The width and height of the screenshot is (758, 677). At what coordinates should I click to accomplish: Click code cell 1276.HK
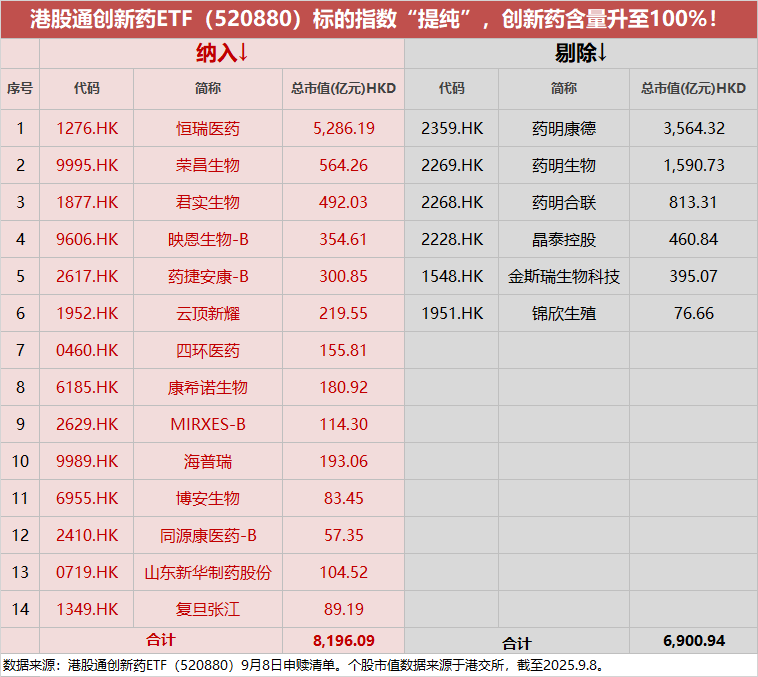pos(87,128)
